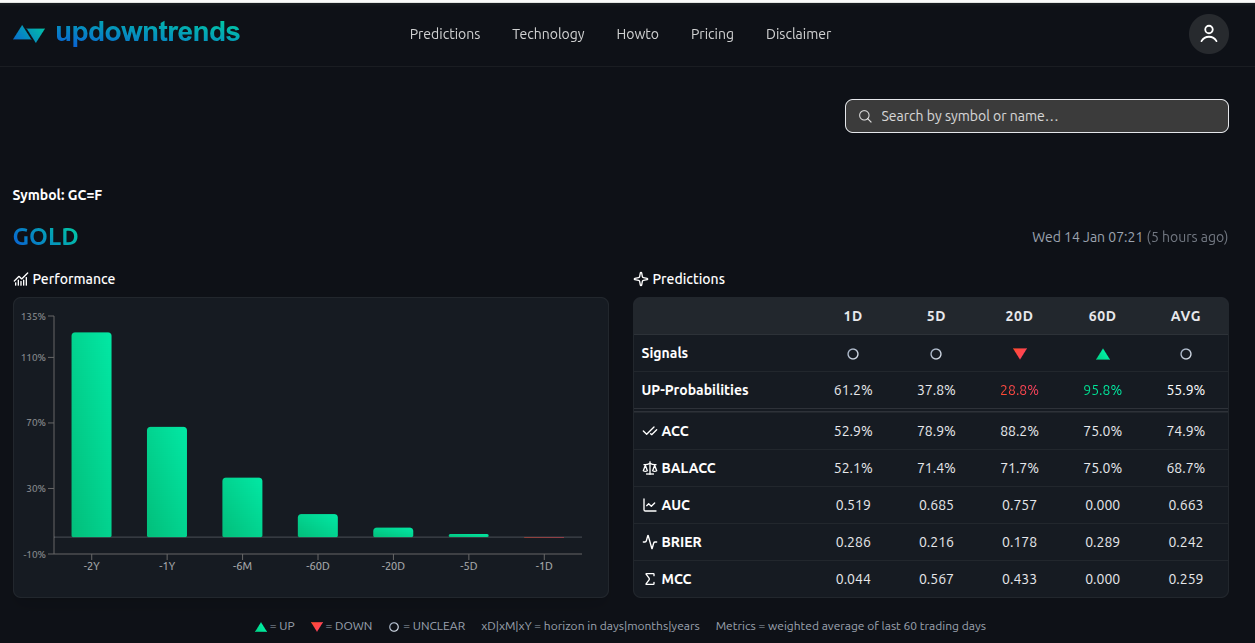
Task: Click the MCC sigma icon
Action: pos(650,579)
